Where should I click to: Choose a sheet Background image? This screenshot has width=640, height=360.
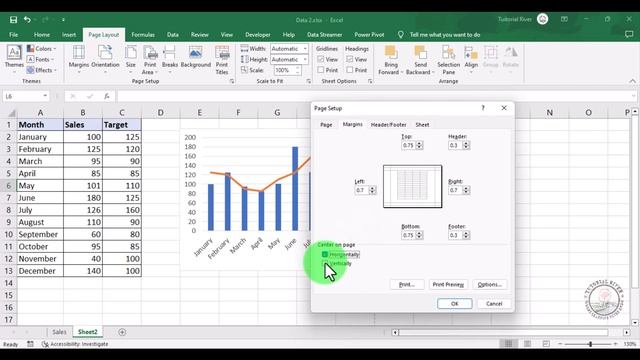[x=196, y=58]
